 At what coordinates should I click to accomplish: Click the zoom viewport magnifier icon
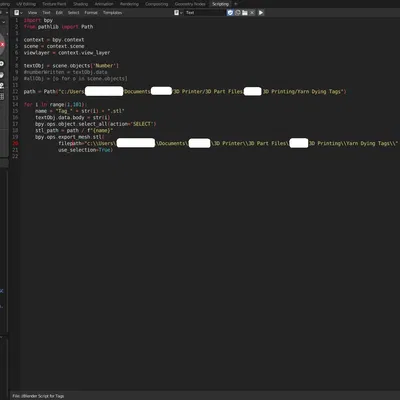2,63
